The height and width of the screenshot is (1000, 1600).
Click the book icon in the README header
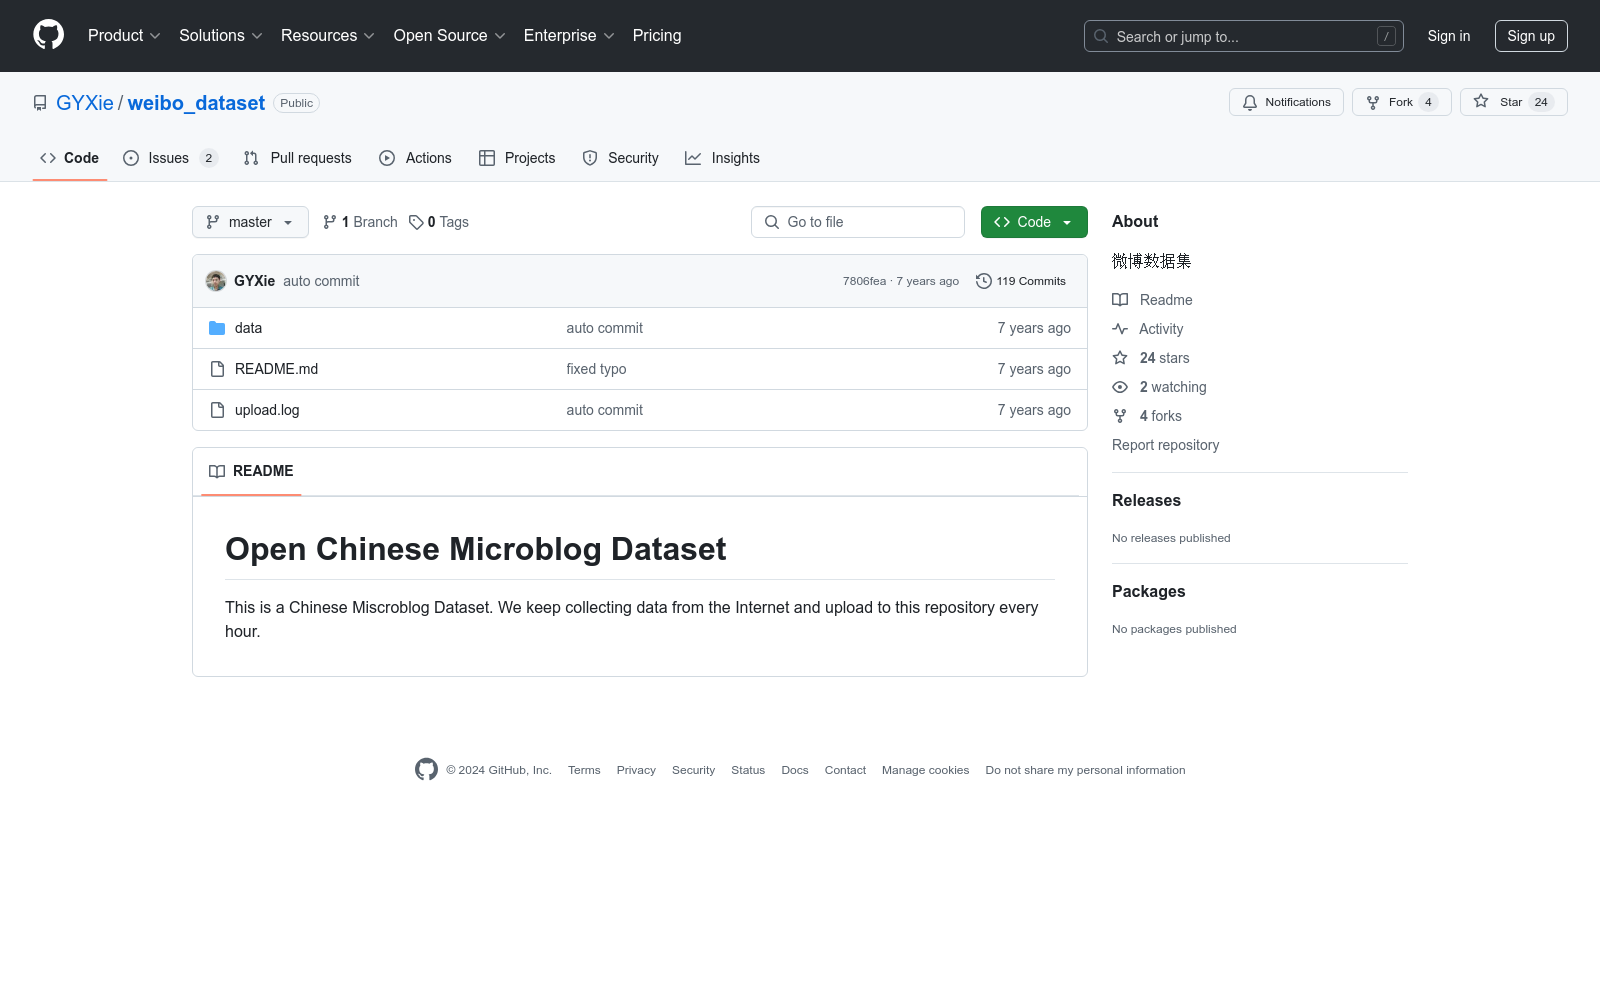pyautogui.click(x=217, y=471)
